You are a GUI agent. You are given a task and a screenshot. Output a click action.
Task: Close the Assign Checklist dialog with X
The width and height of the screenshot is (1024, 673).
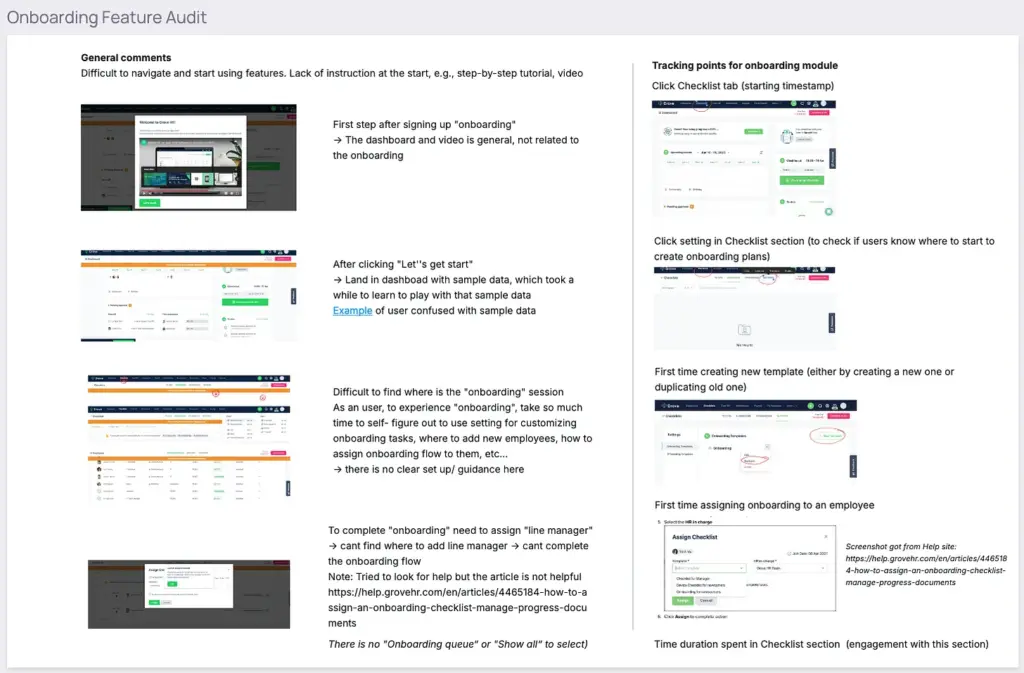[826, 537]
